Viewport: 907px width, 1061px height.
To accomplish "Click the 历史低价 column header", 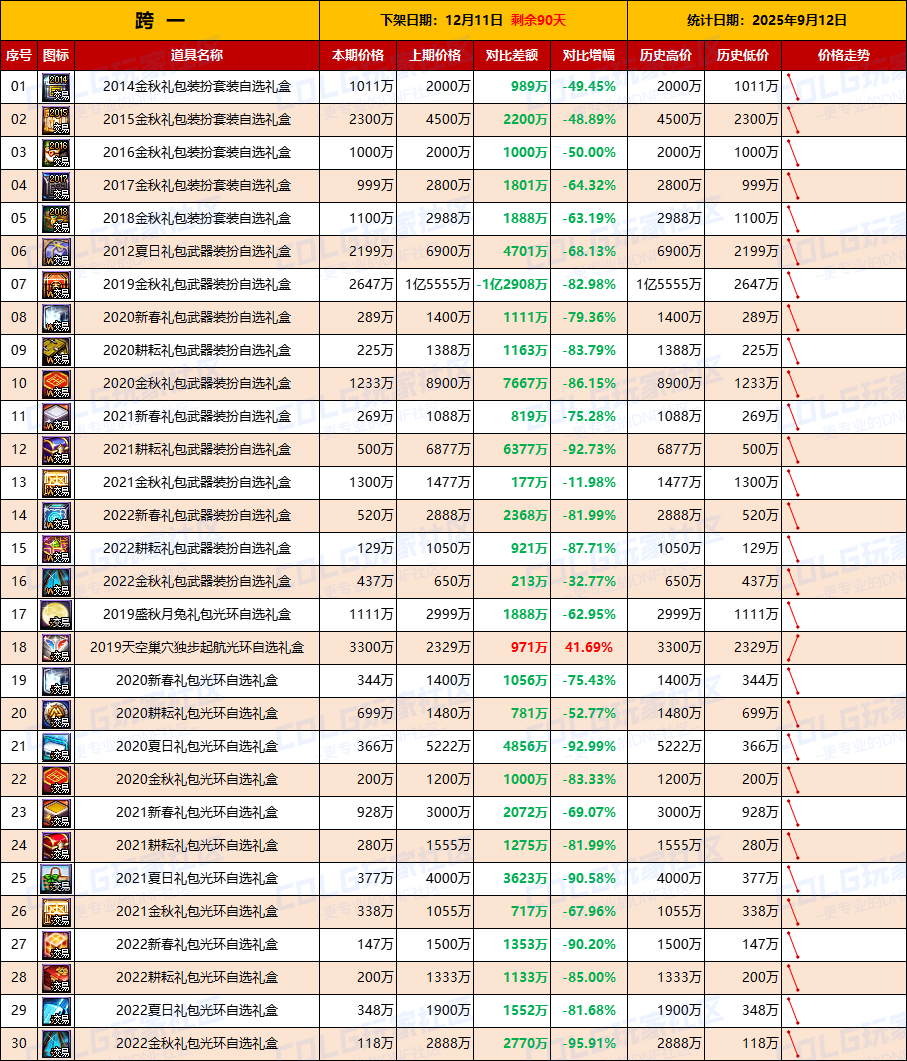I will [x=743, y=55].
